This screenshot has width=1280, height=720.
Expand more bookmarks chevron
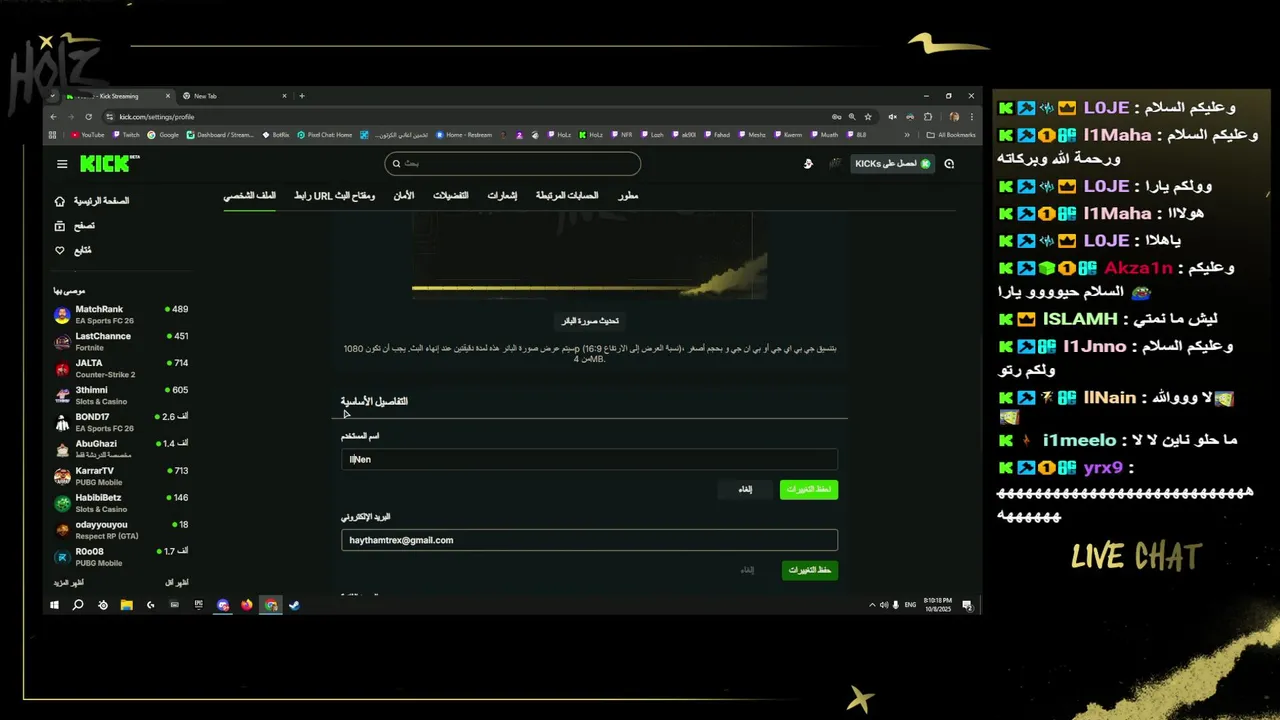click(907, 135)
